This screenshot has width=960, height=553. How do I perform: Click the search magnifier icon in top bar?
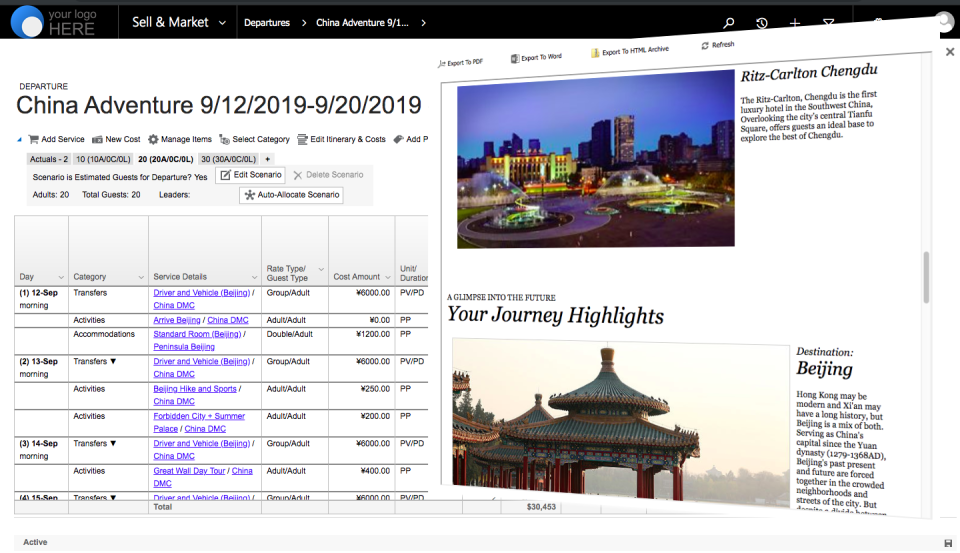(x=729, y=23)
